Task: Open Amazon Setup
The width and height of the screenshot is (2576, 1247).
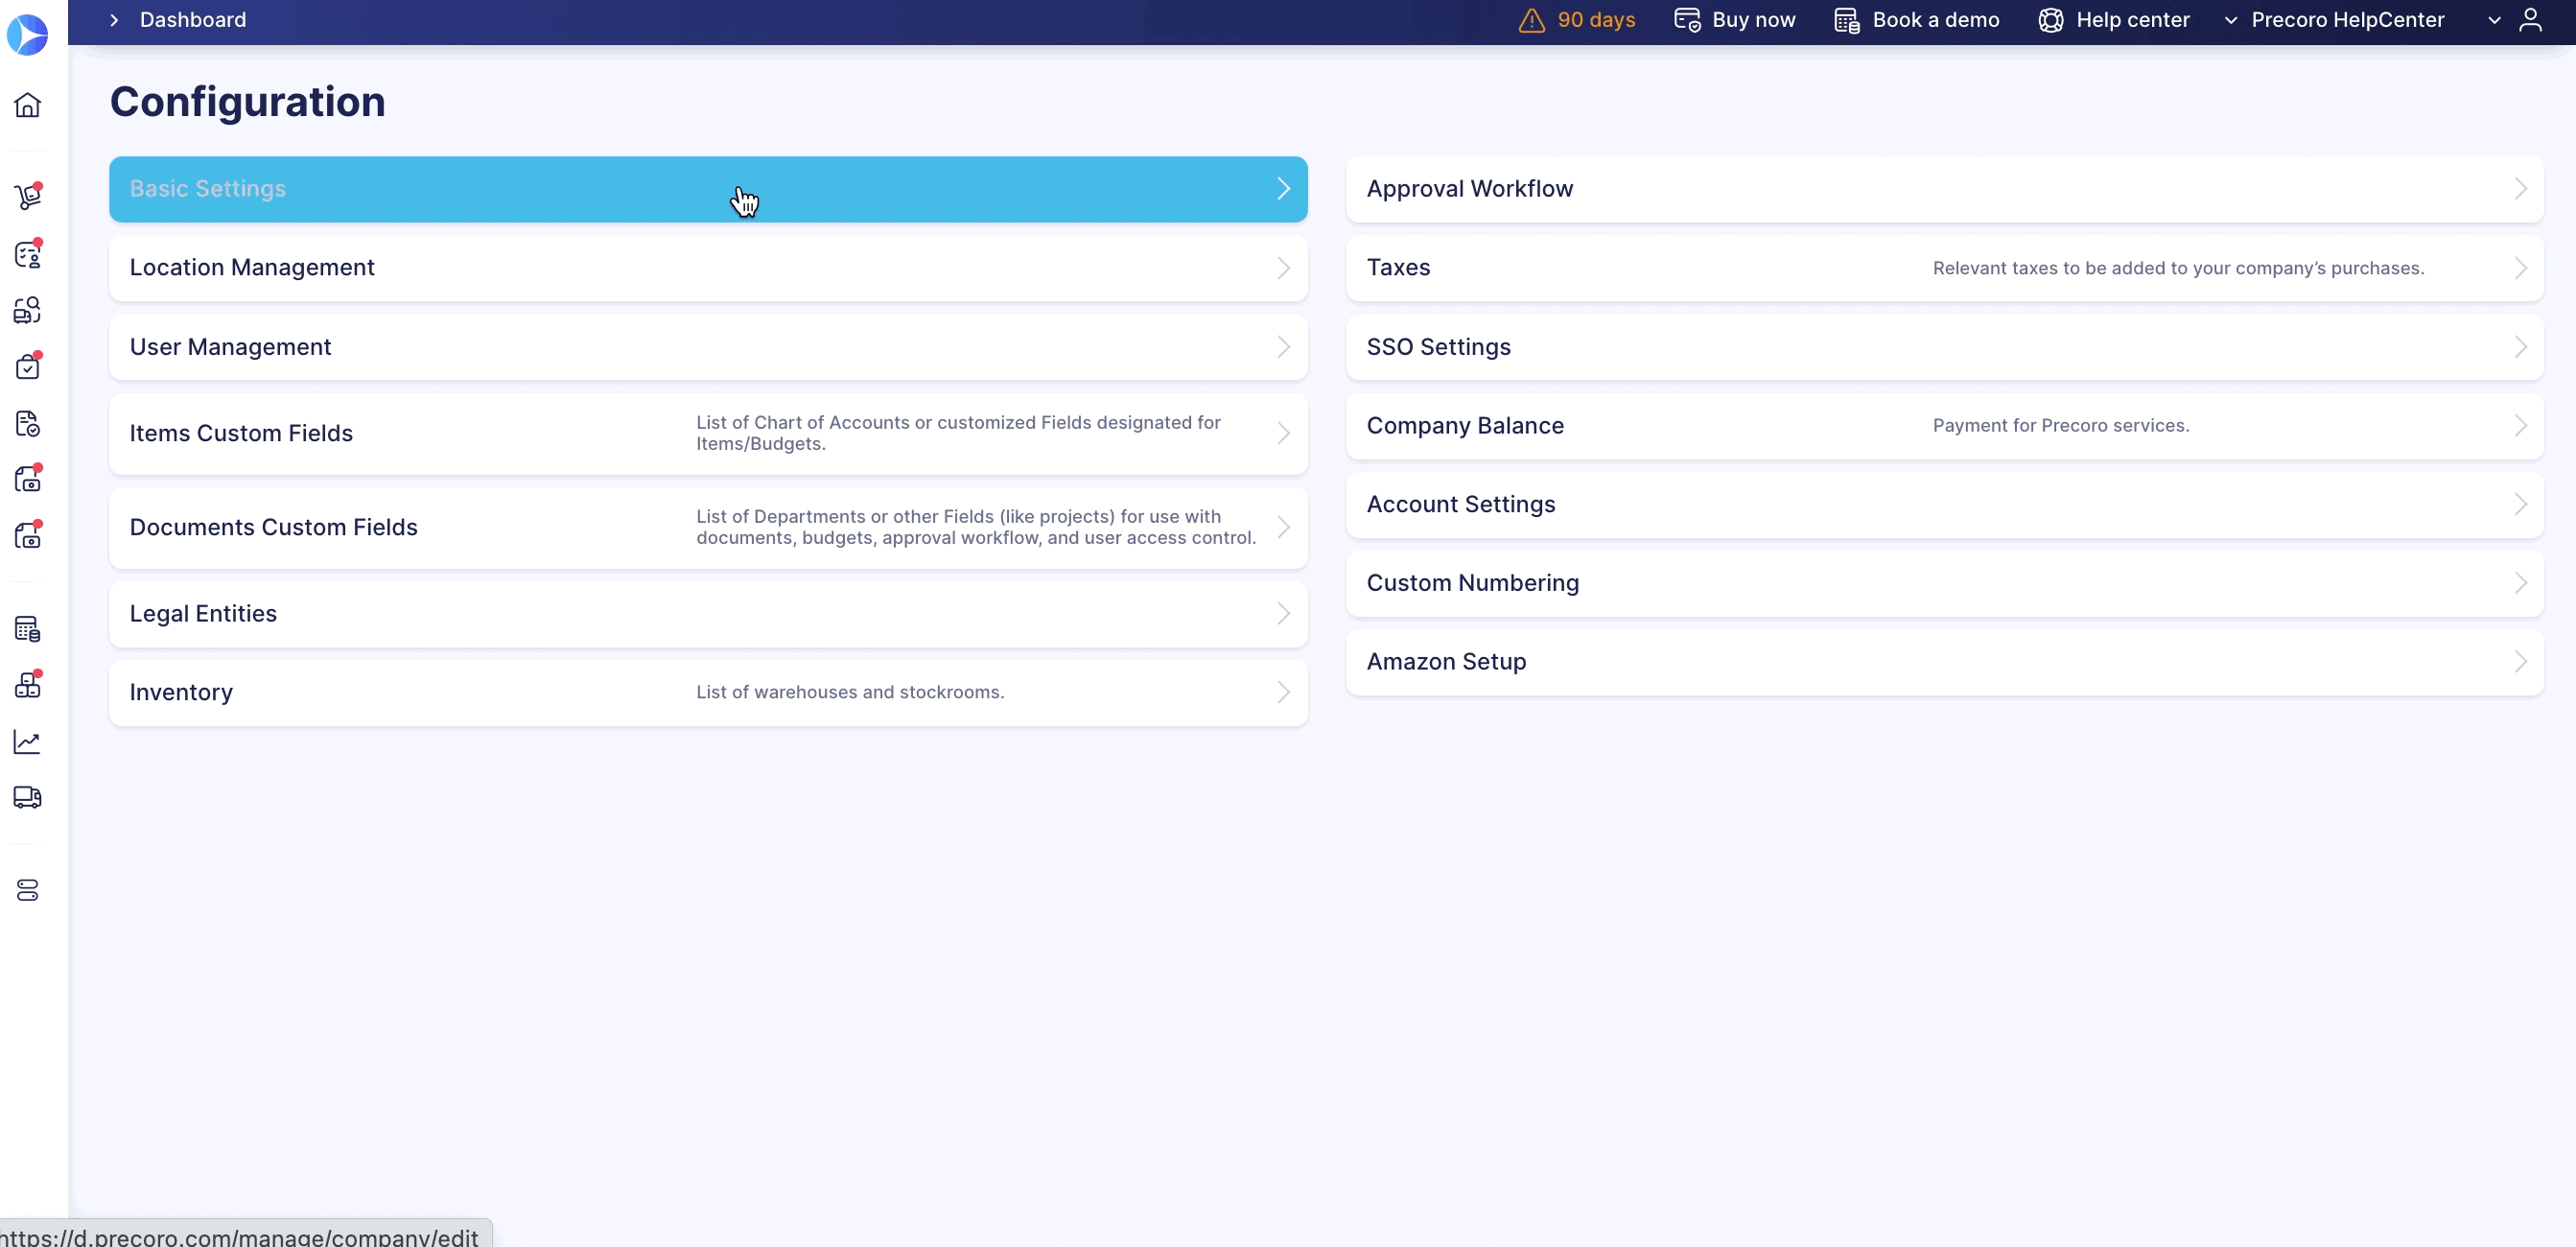Action: (x=1944, y=662)
